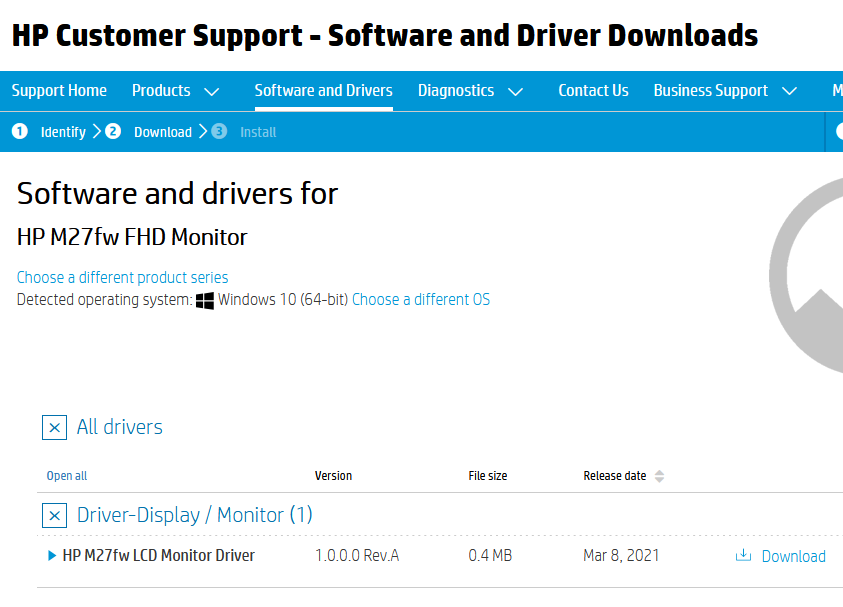Click Choose a different OS link
The width and height of the screenshot is (843, 607).
click(x=420, y=298)
